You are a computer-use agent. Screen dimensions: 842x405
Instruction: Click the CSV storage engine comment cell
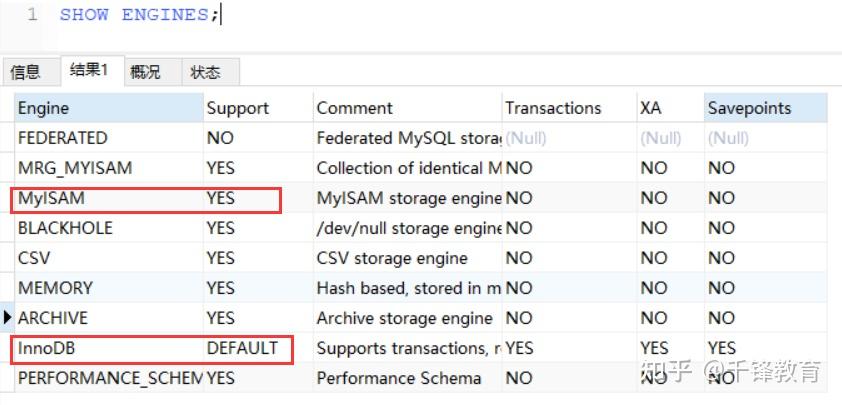pyautogui.click(x=408, y=258)
